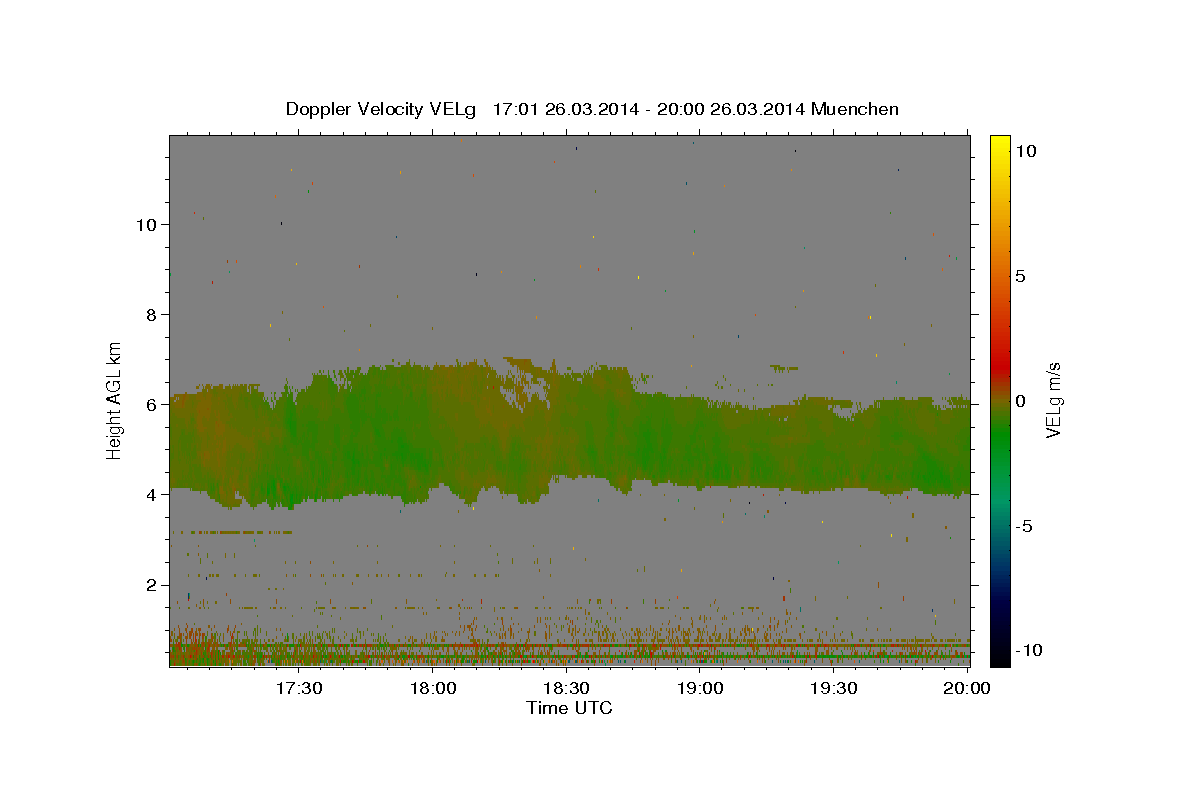Click the colorbar value 10 at top

(1025, 150)
